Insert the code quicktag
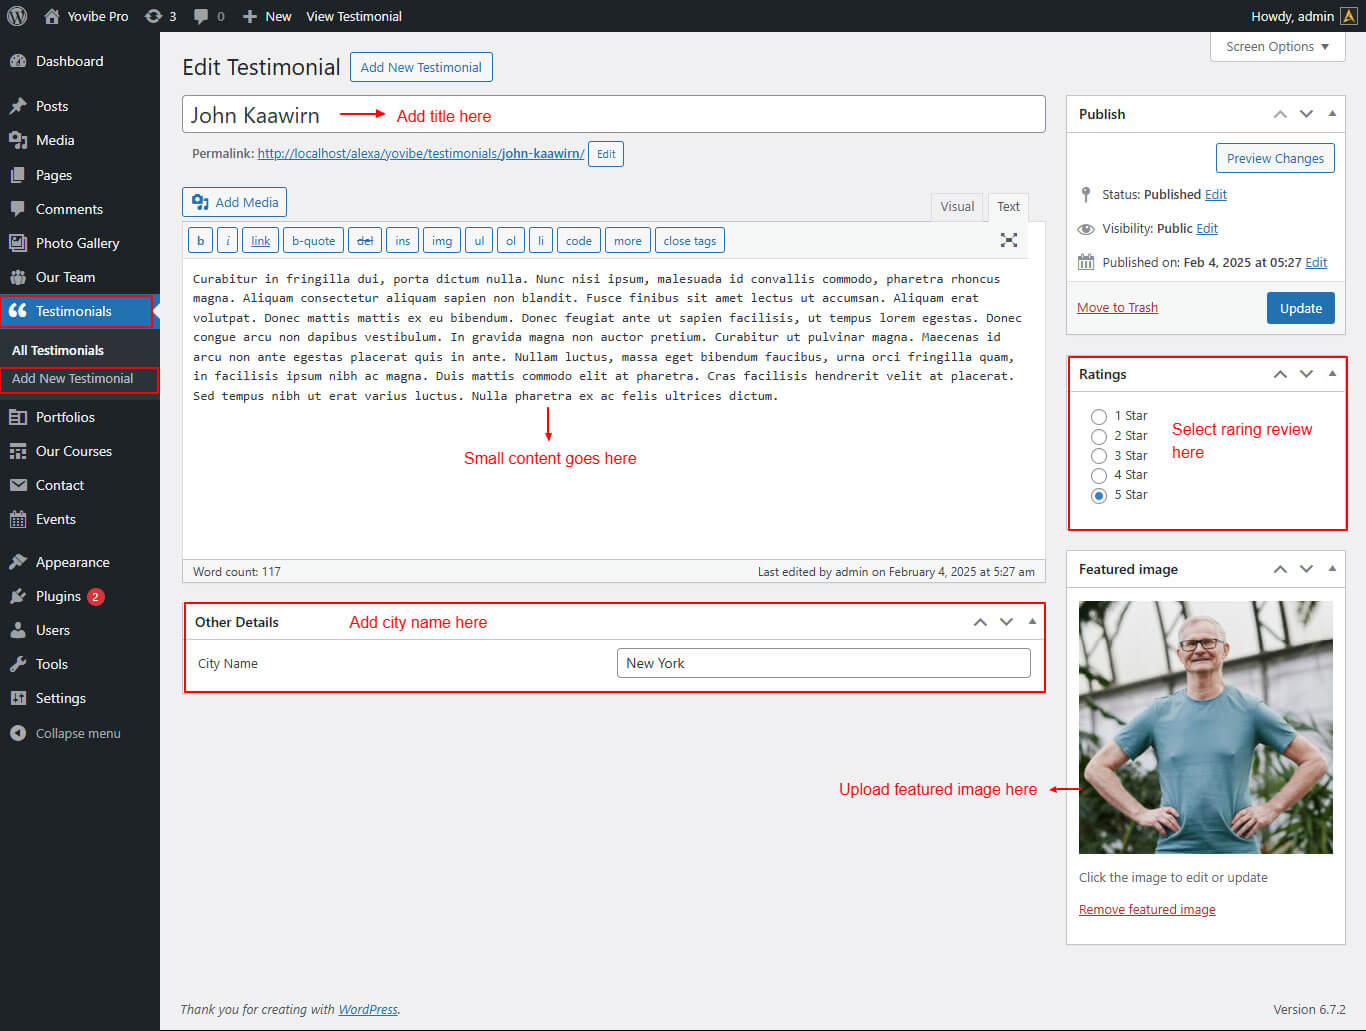 coord(579,240)
